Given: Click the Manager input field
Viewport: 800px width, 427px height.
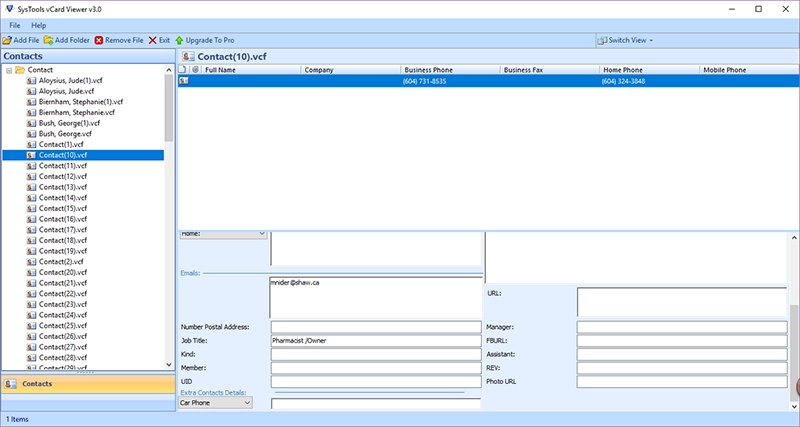Looking at the screenshot, I should coord(682,327).
